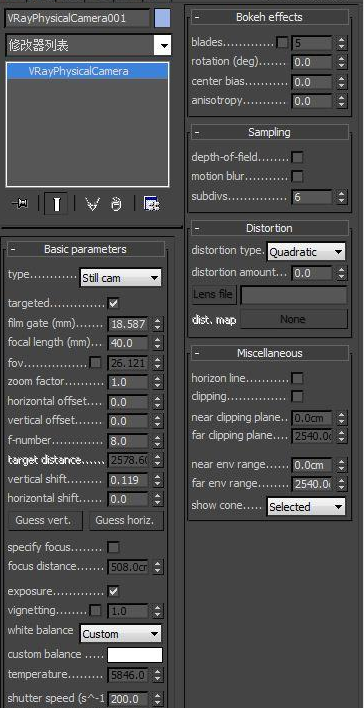This screenshot has width=364, height=708.
Task: Click the temperature spinner arrows
Action: coord(157,675)
